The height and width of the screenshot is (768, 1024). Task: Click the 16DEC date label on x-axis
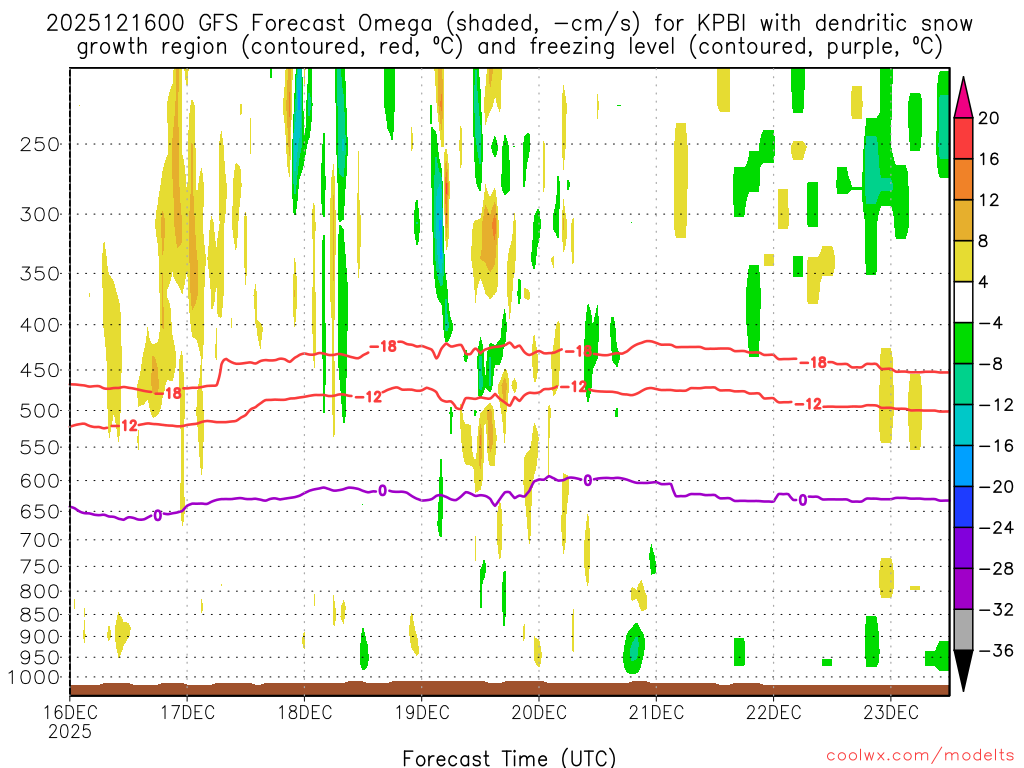click(70, 712)
